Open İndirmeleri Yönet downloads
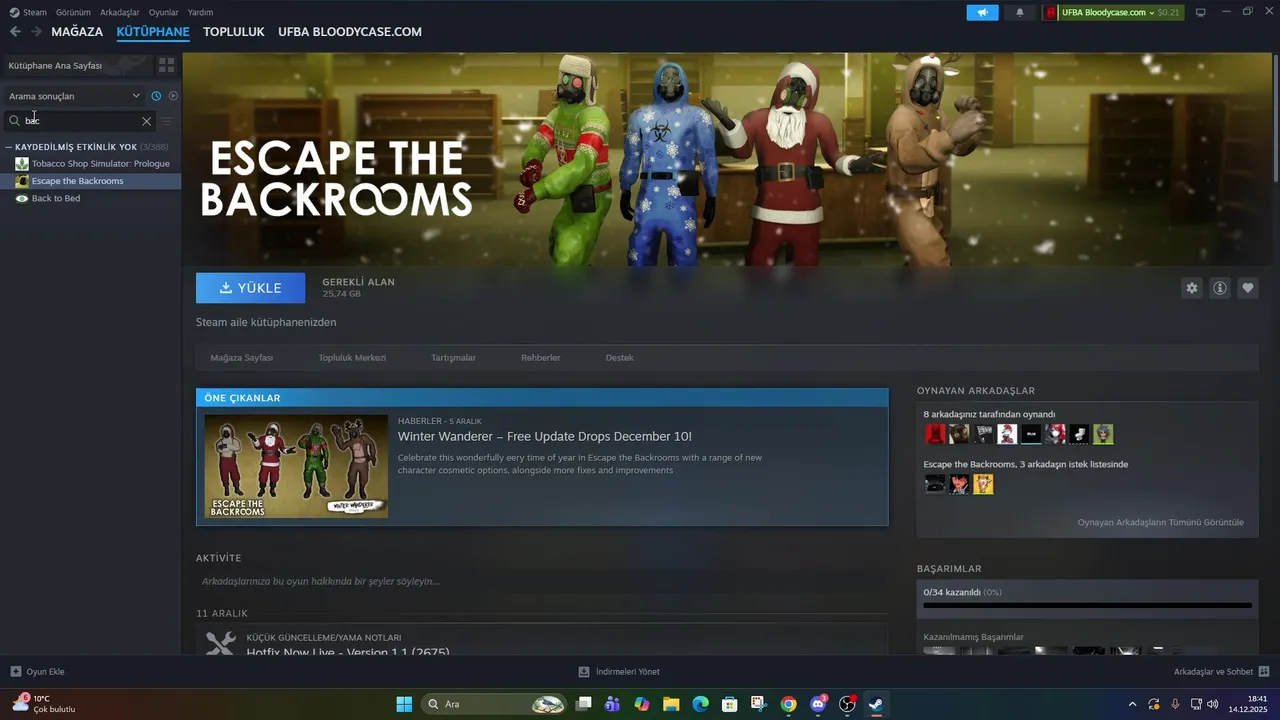Viewport: 1280px width, 720px height. 619,672
